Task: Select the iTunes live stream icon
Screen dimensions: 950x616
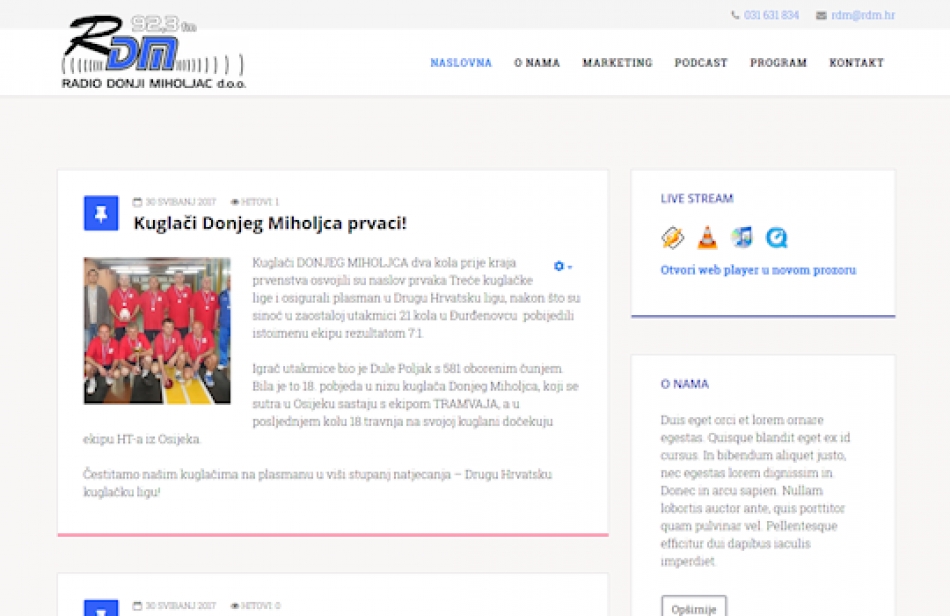Action: (740, 238)
